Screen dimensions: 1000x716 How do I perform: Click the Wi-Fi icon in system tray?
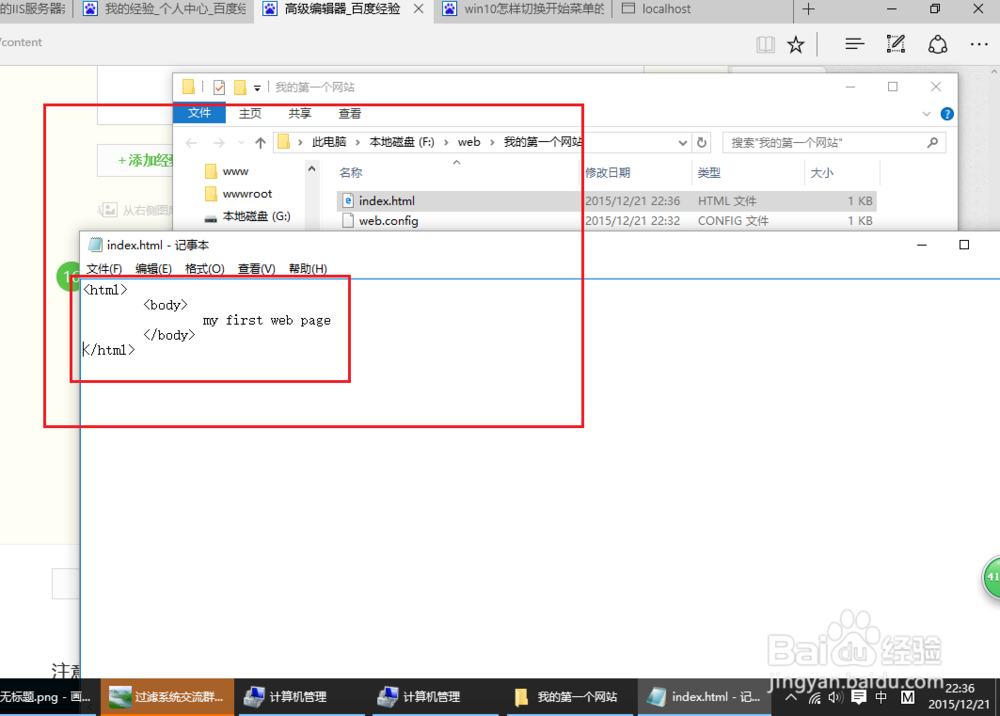(816, 697)
